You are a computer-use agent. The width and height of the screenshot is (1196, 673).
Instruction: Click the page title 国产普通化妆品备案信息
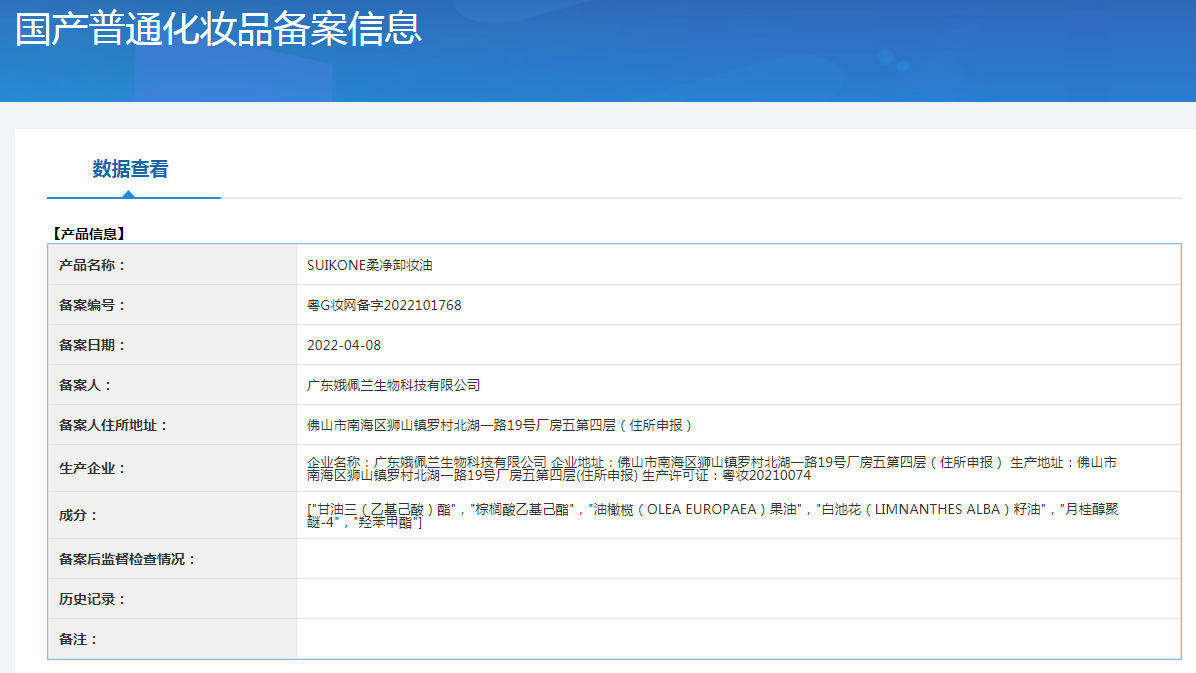[x=218, y=29]
